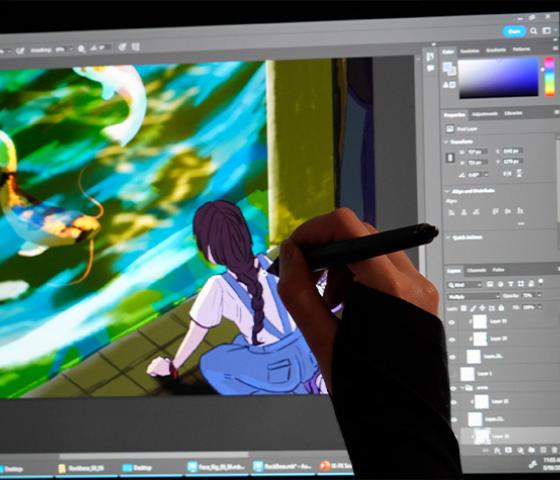Open the first Desktop taskbar item

tap(10, 469)
